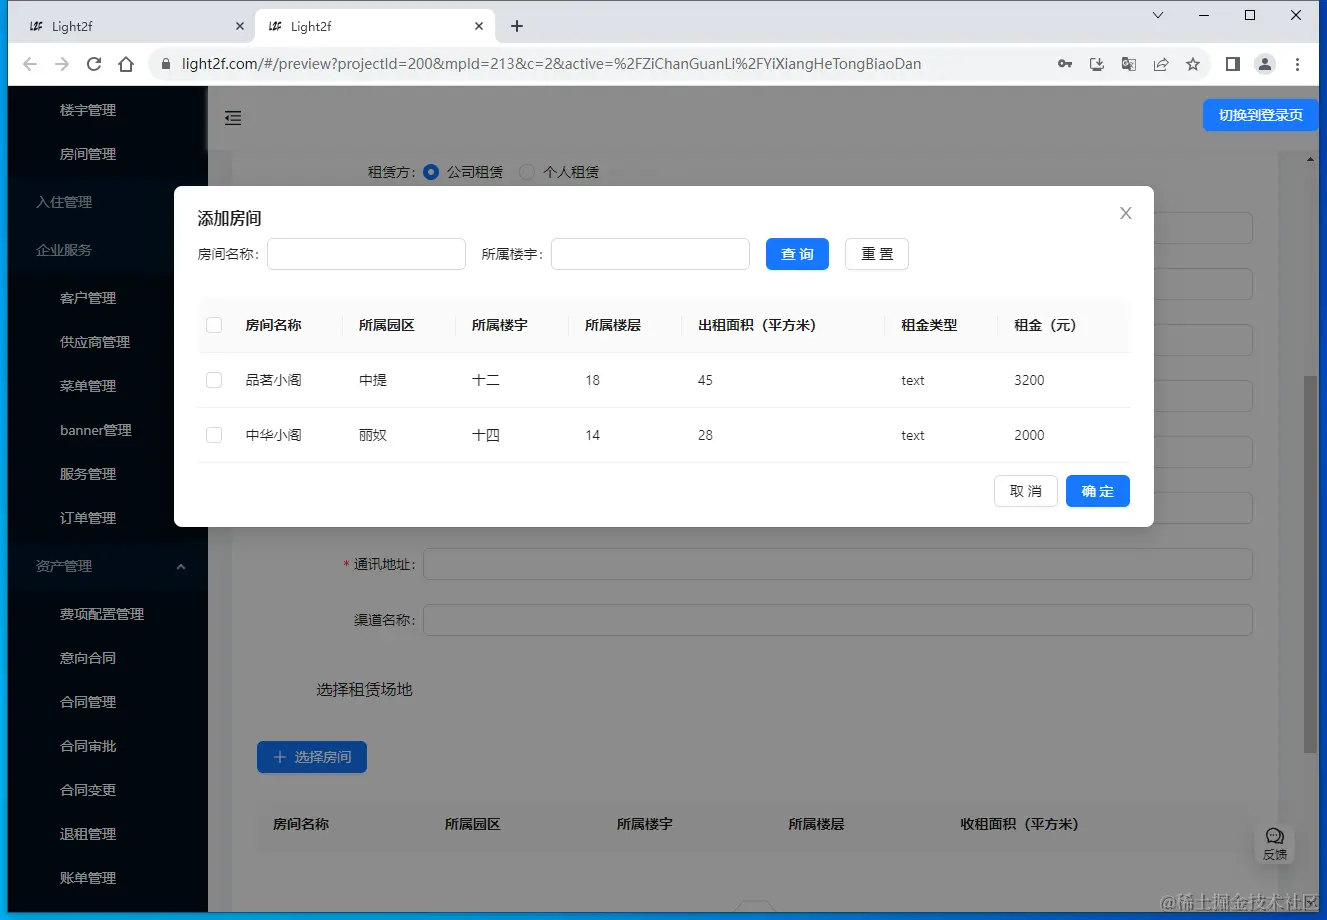Select all rooms header checkbox
The height and width of the screenshot is (920, 1327).
(214, 325)
